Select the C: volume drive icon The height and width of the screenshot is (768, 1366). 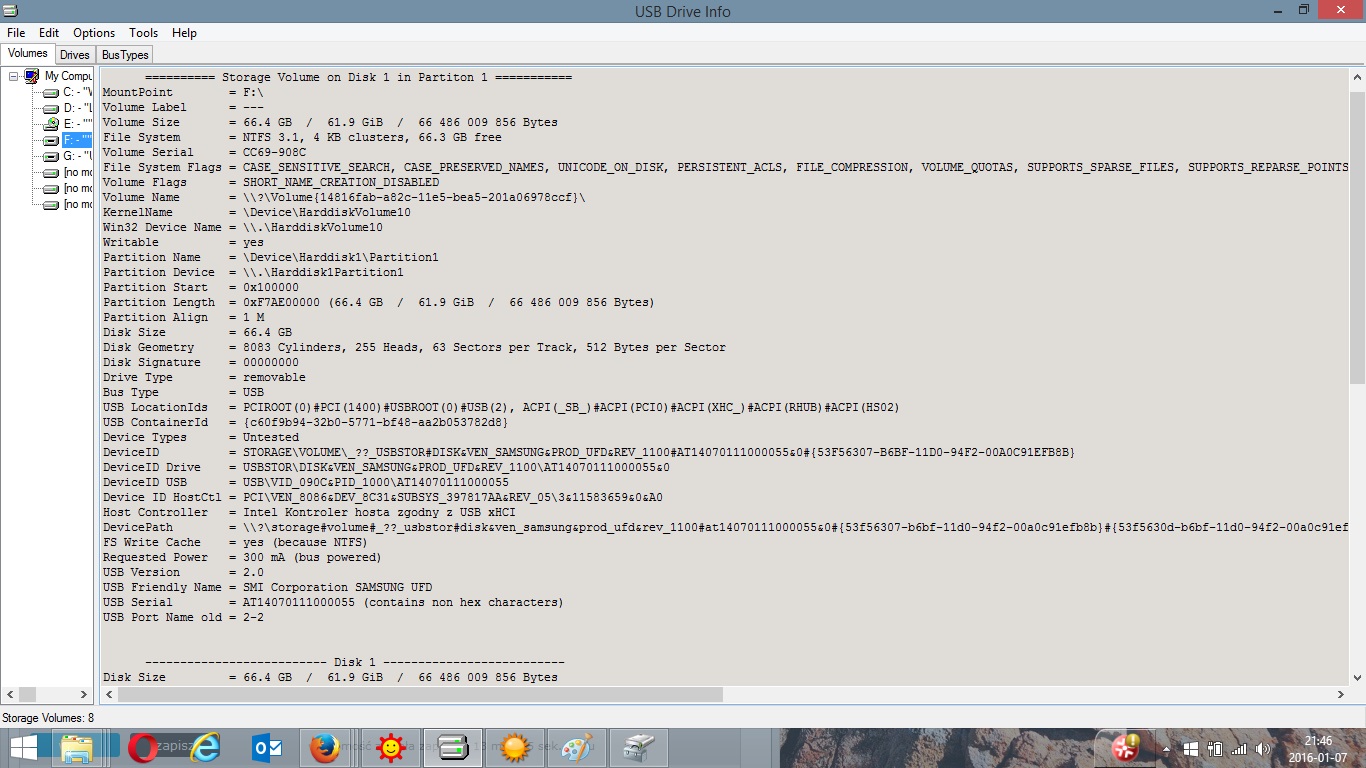(x=51, y=92)
